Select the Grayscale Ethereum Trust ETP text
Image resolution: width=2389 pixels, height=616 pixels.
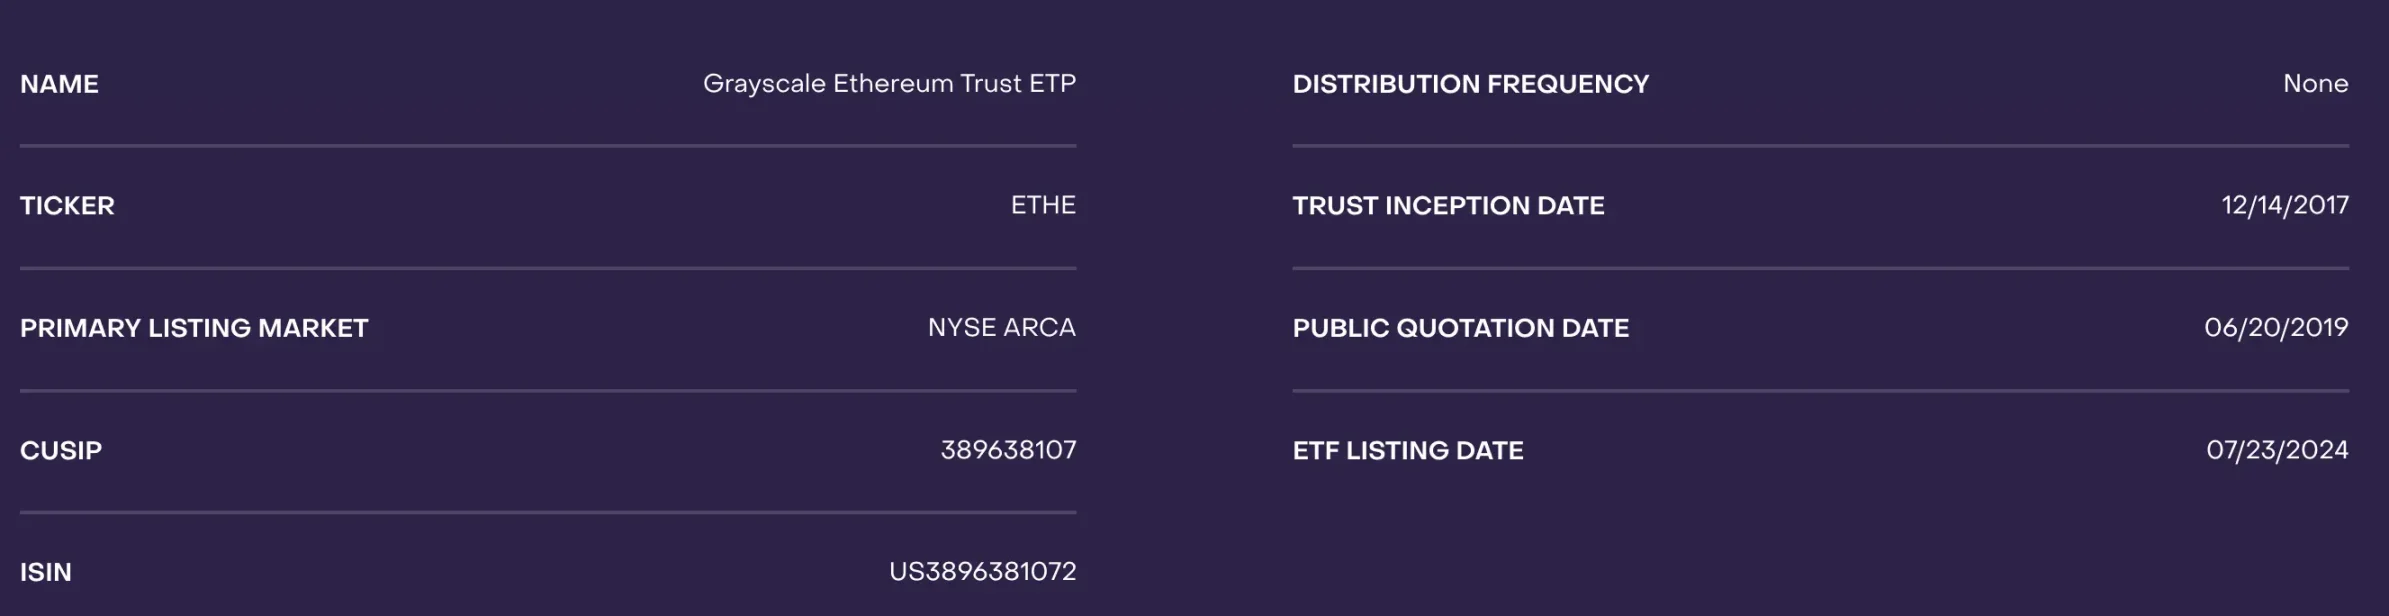coord(889,84)
